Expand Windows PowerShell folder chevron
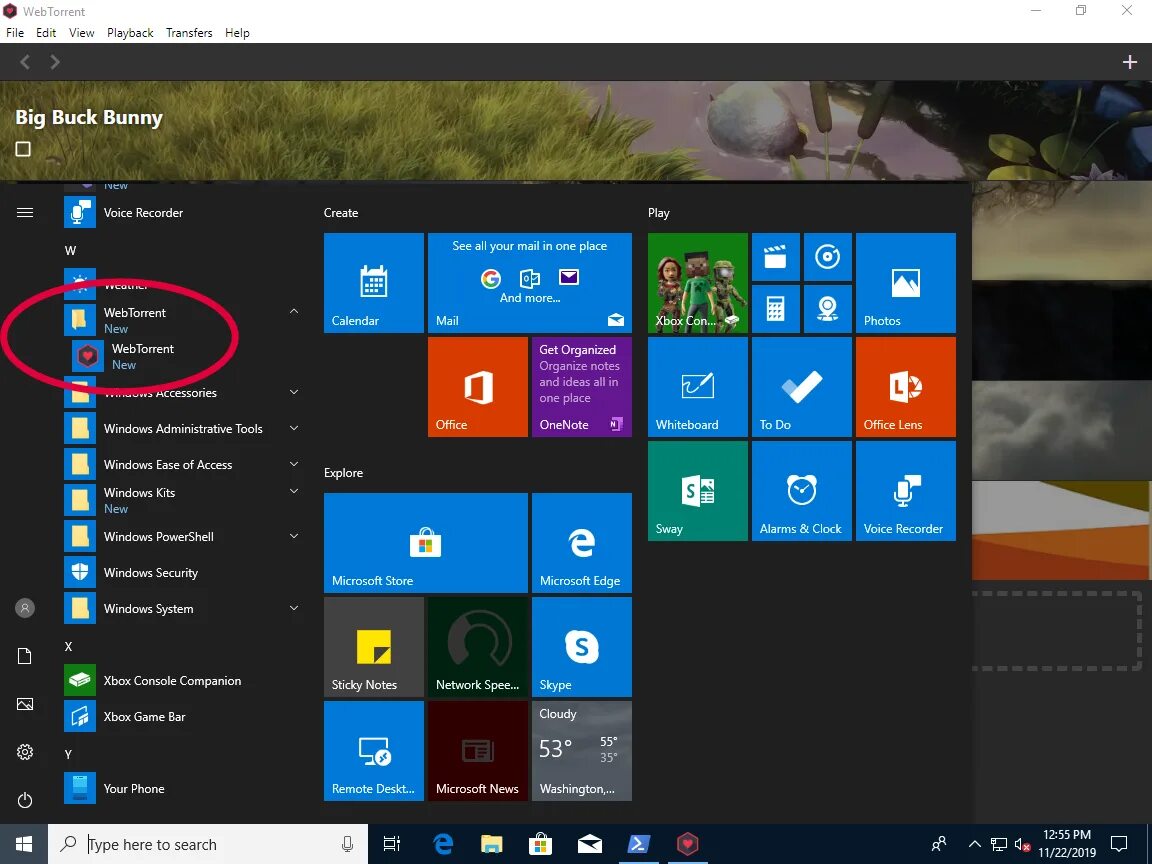Image resolution: width=1152 pixels, height=864 pixels. 294,536
